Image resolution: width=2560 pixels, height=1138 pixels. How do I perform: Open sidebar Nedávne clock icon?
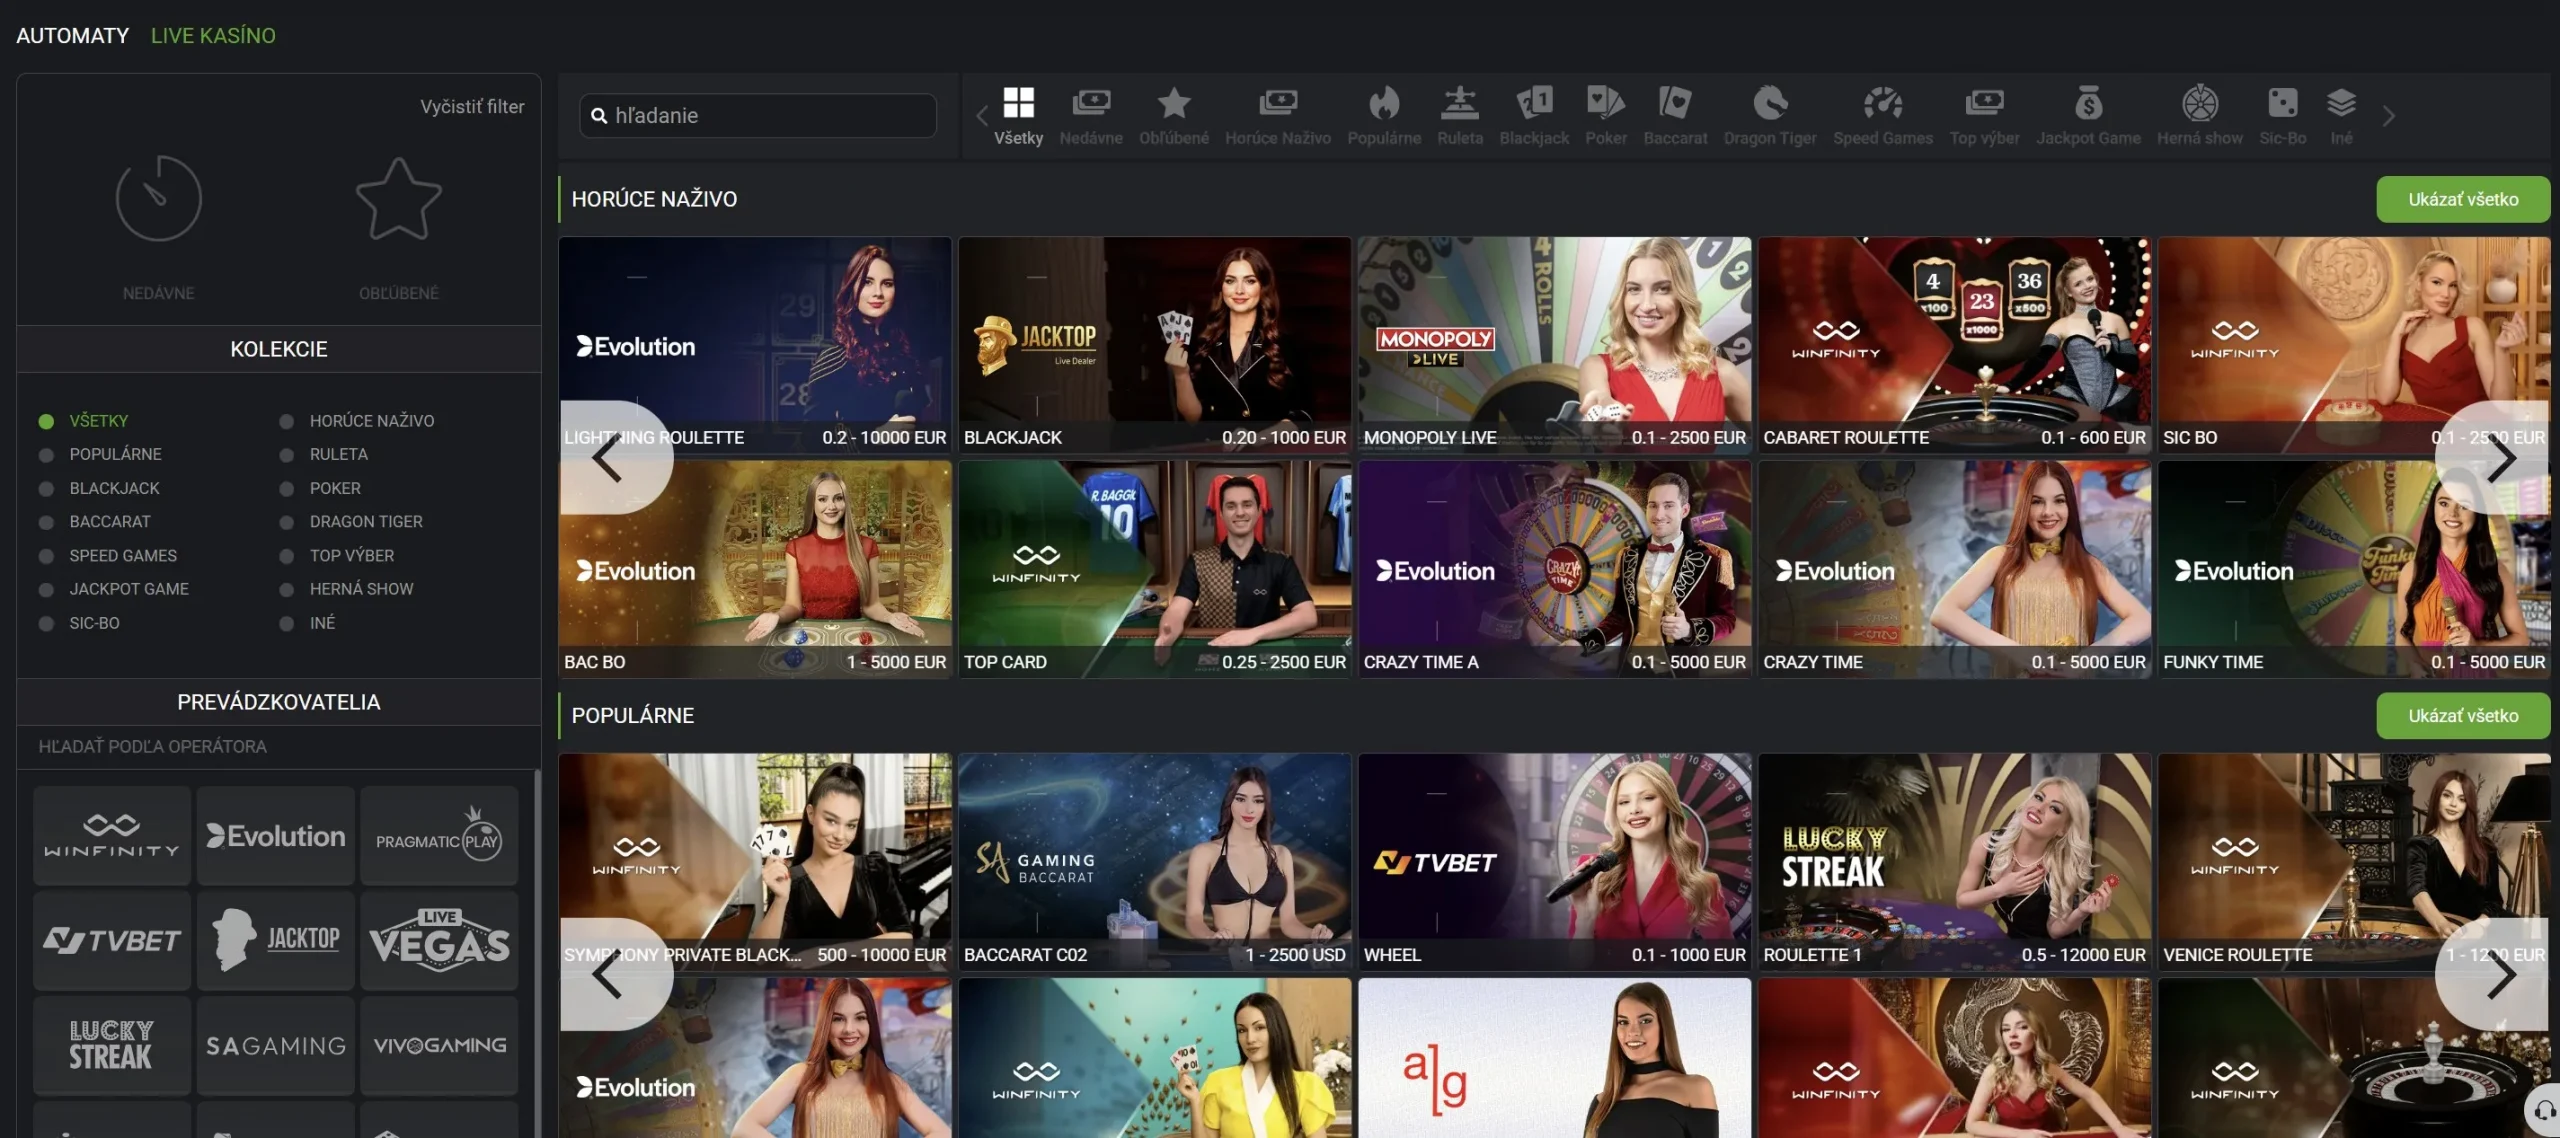pyautogui.click(x=158, y=198)
